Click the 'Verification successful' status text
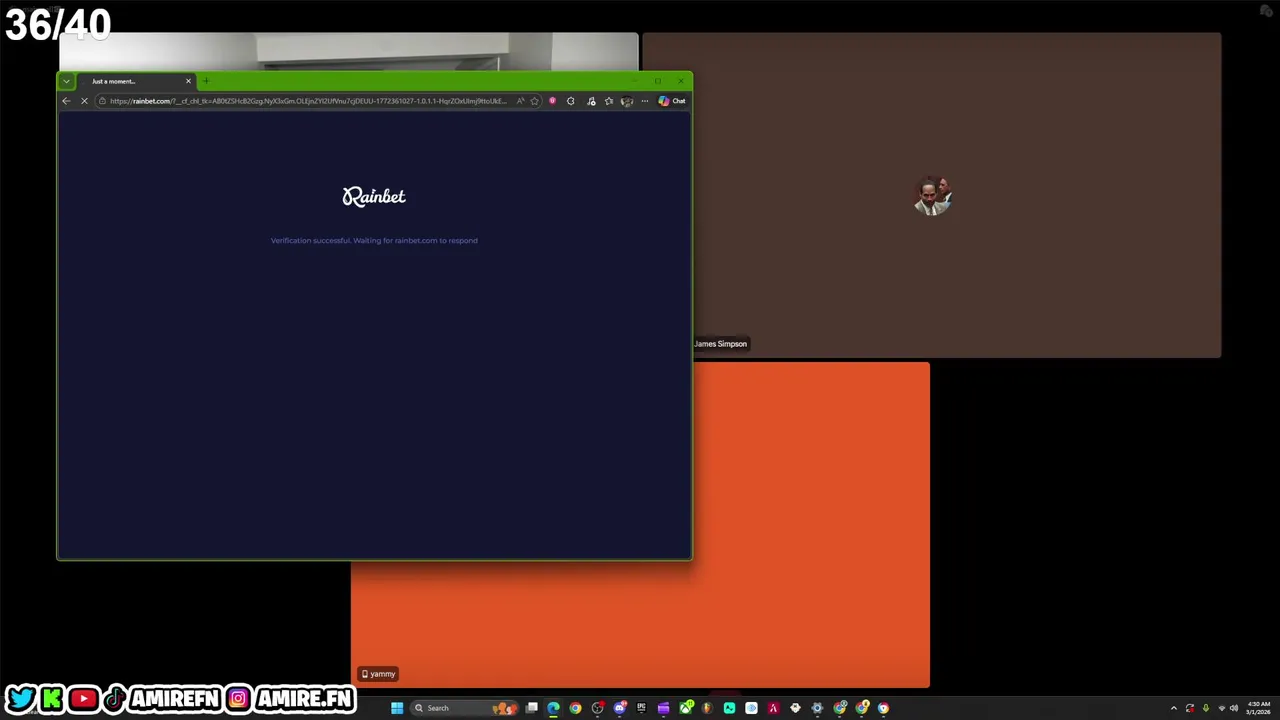The height and width of the screenshot is (720, 1280). pyautogui.click(x=374, y=240)
